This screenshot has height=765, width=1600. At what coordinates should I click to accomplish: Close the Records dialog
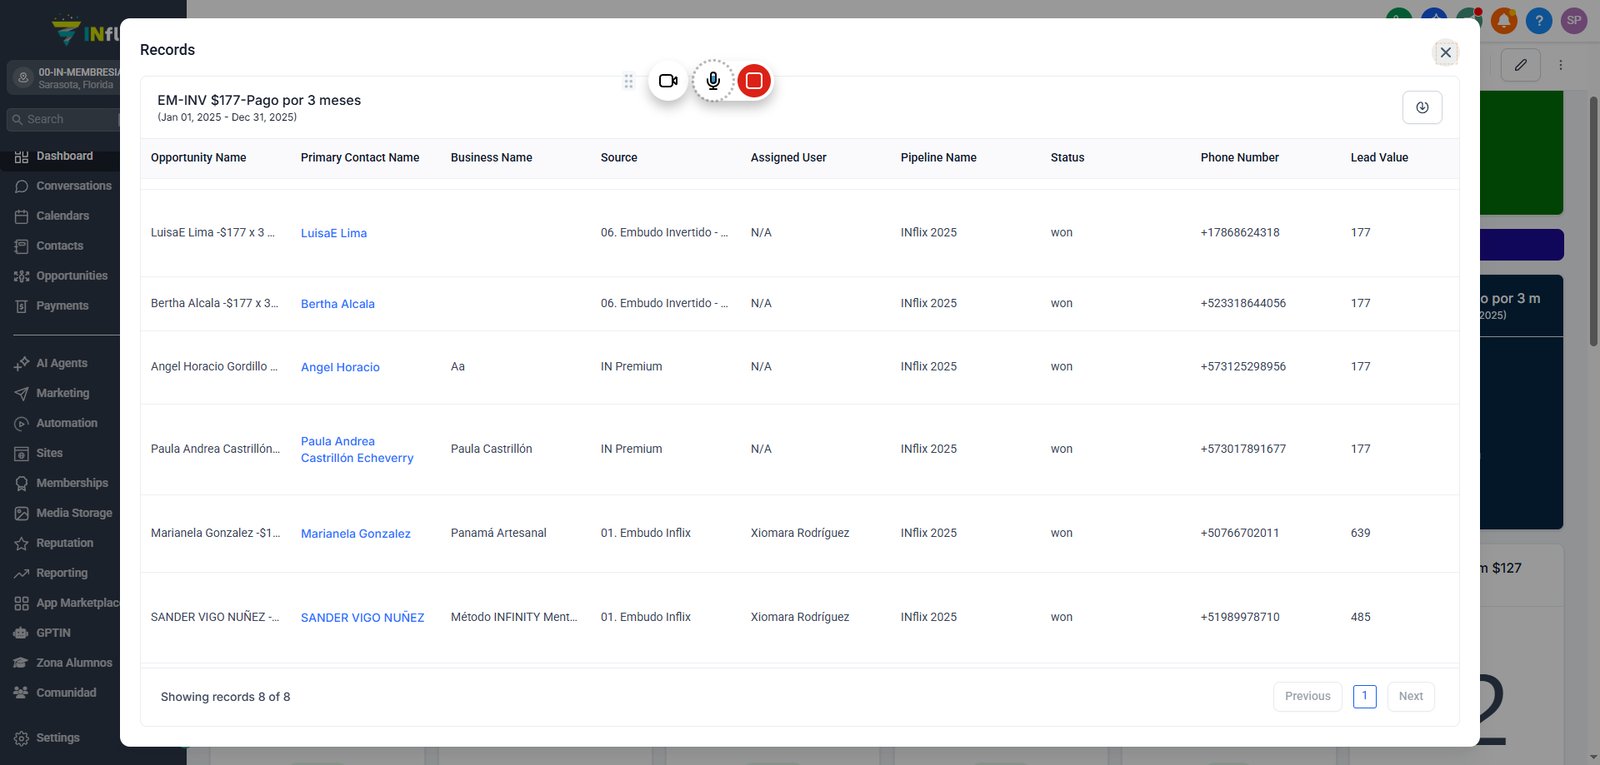click(x=1445, y=52)
